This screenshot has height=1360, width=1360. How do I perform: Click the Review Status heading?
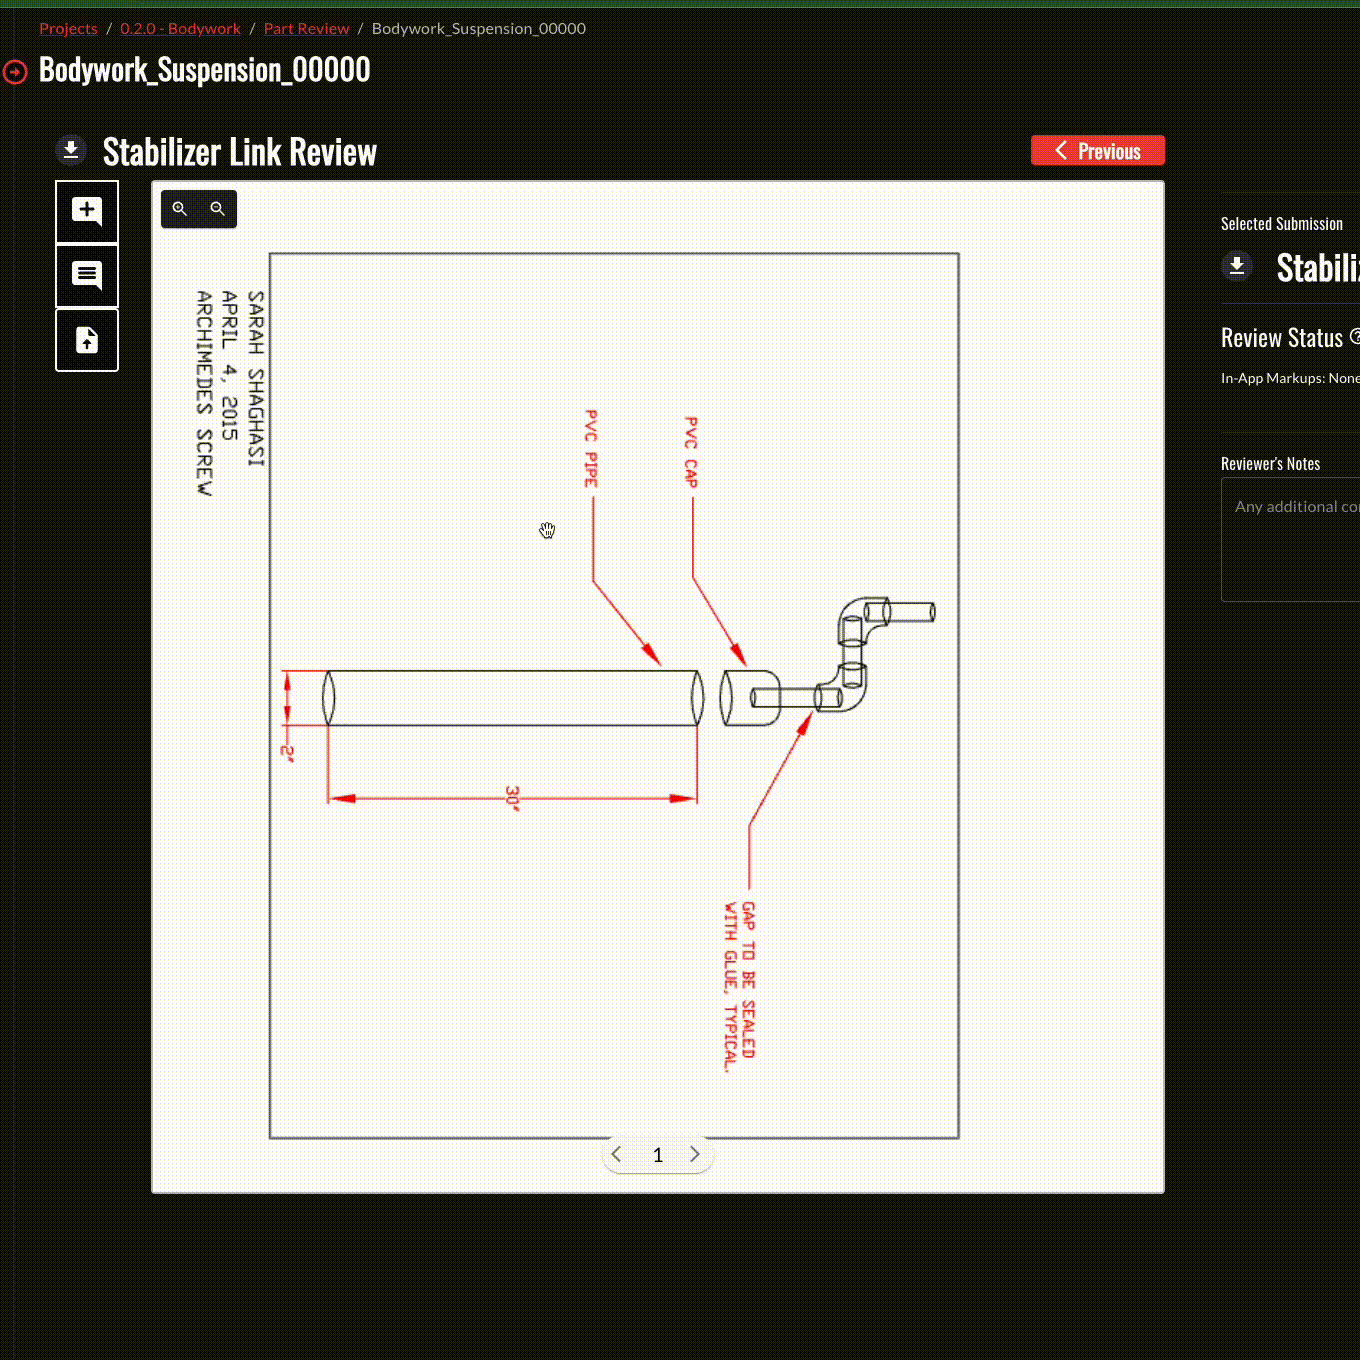click(x=1282, y=338)
